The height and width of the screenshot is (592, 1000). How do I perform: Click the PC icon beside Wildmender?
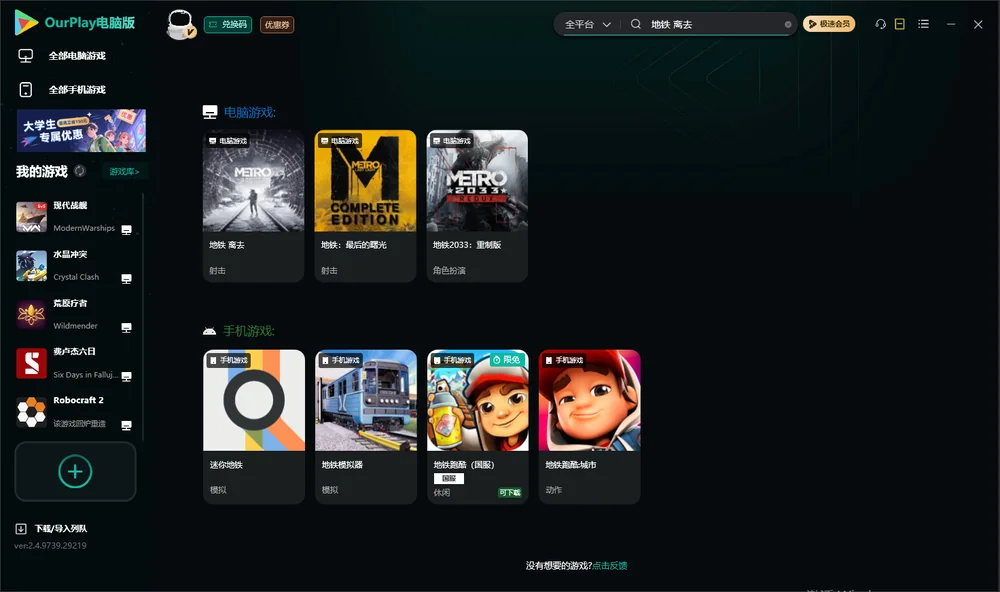coord(127,328)
